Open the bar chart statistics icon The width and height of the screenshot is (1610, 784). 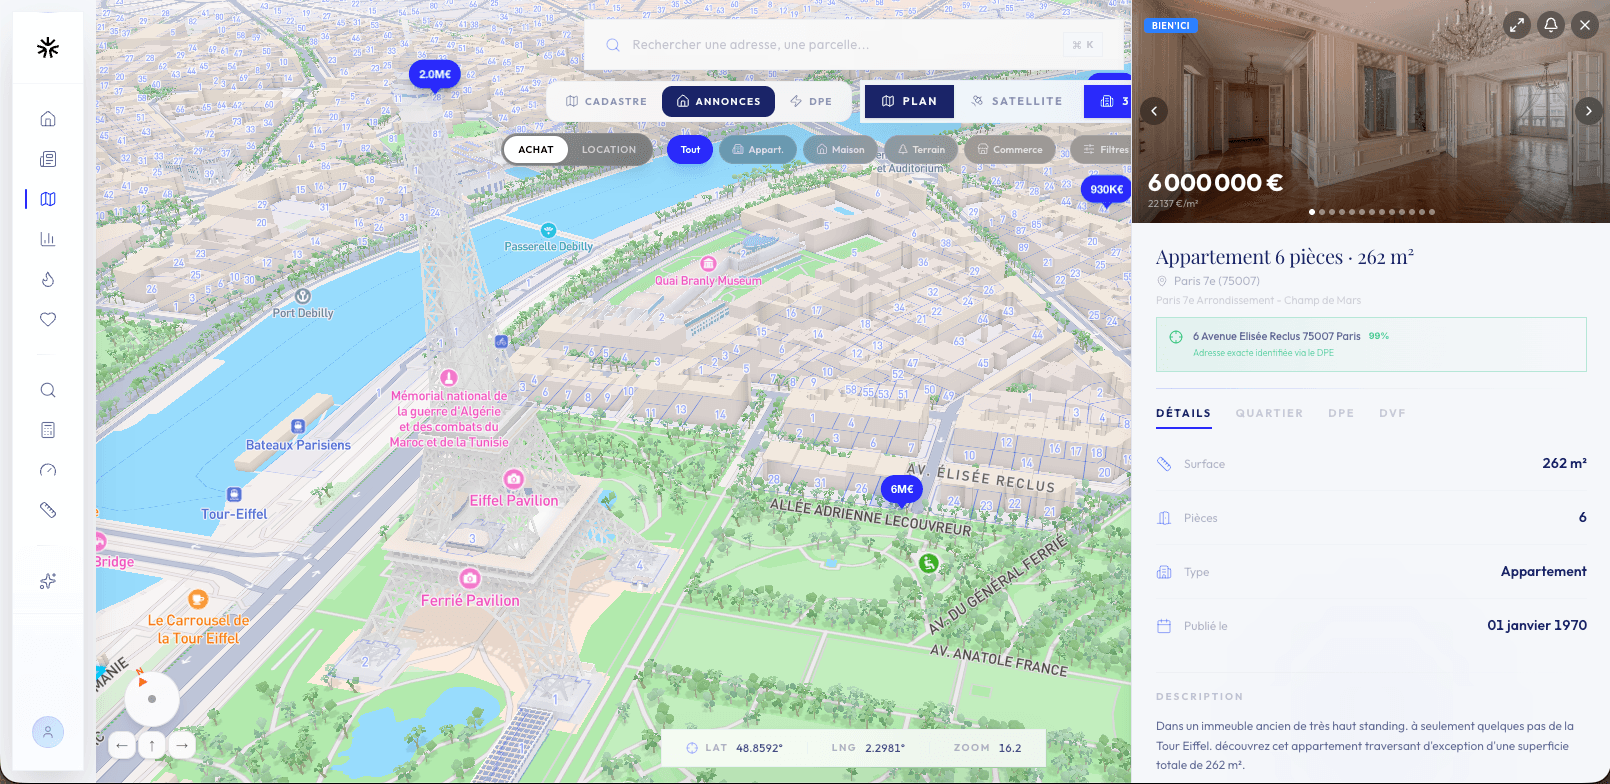(x=48, y=239)
